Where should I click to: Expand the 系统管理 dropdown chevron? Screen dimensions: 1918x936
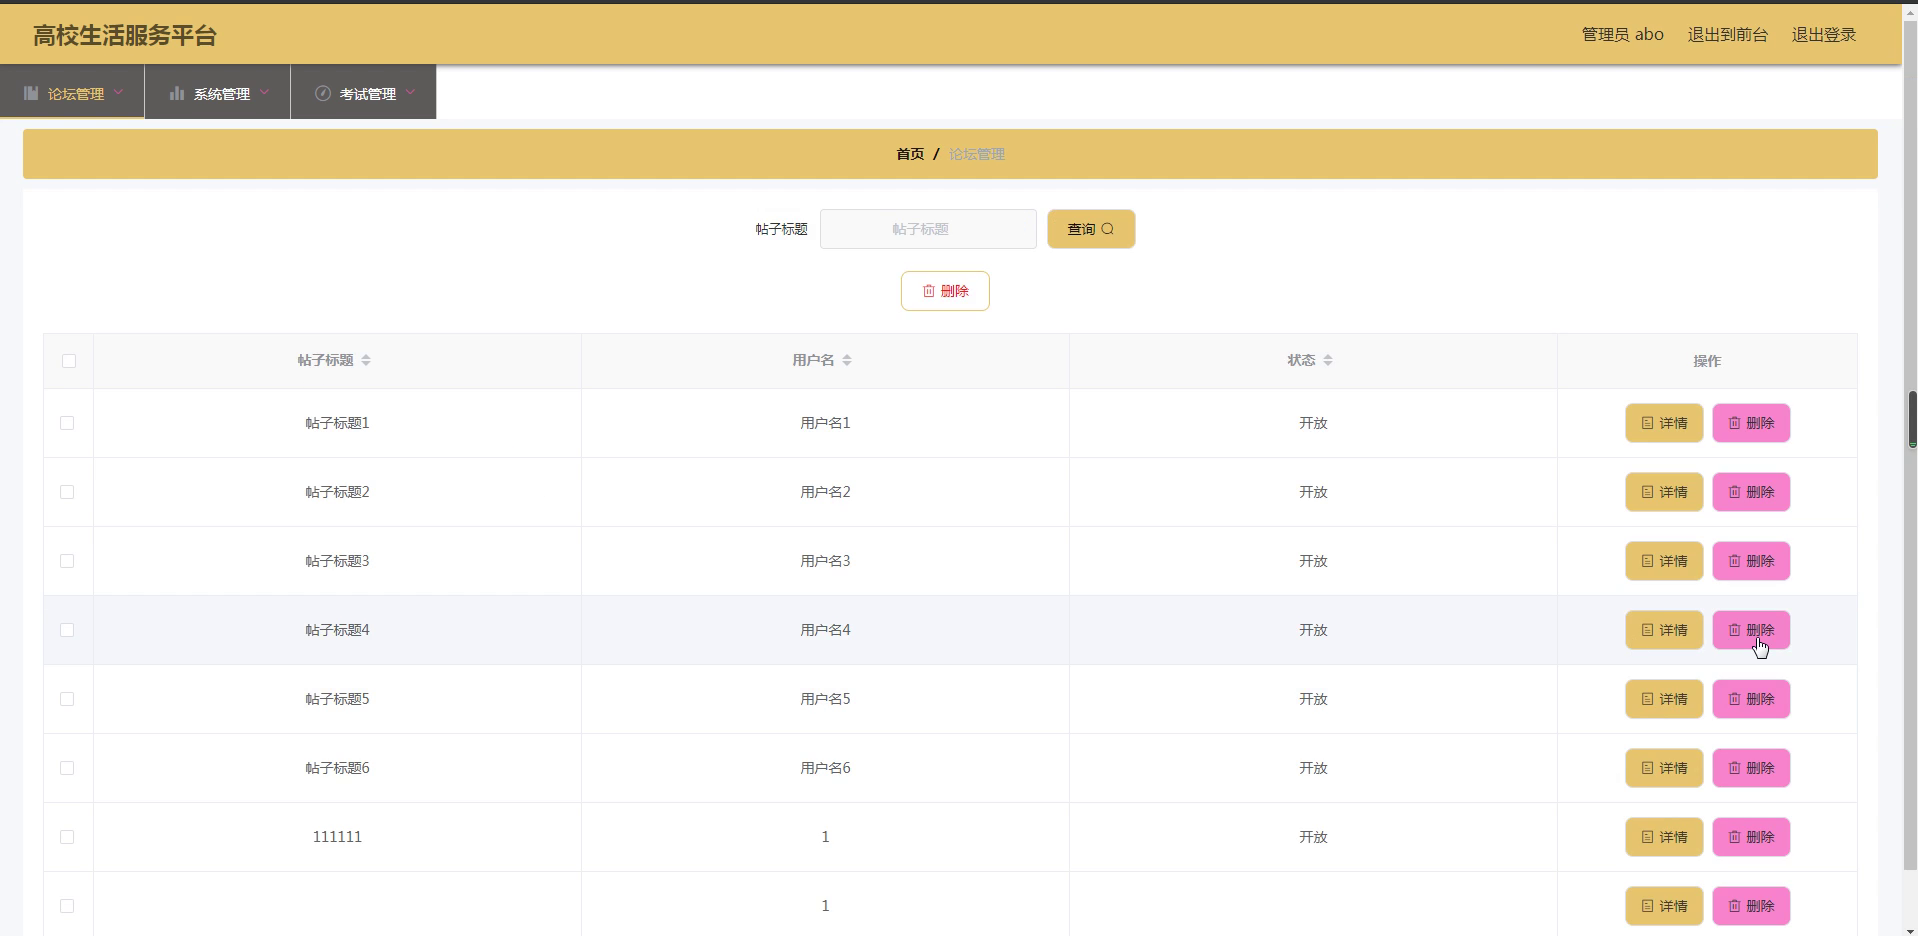pos(264,92)
